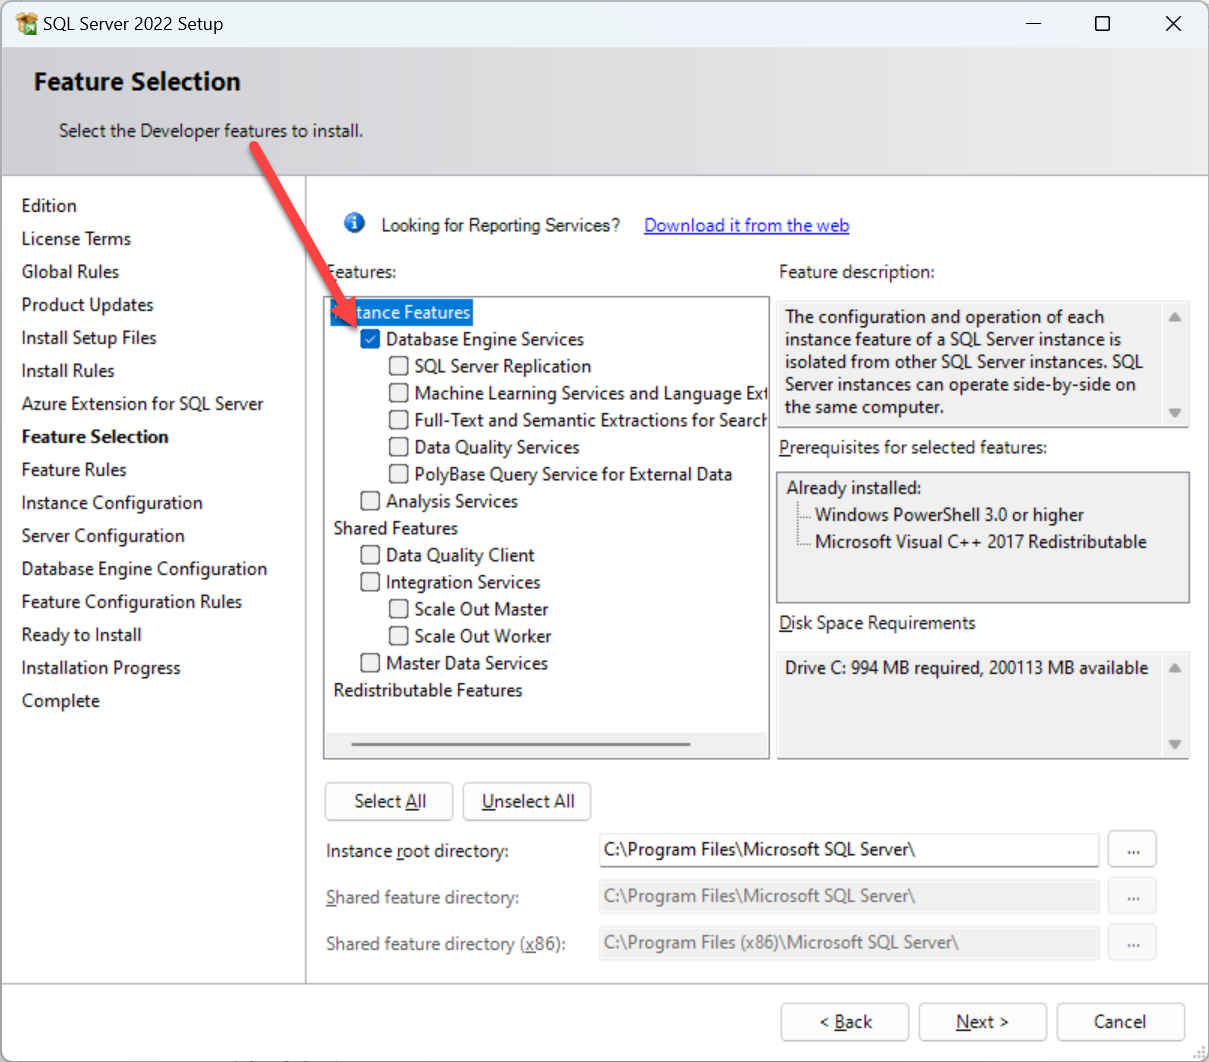This screenshot has width=1209, height=1062.
Task: Click the blue information icon
Action: [354, 223]
